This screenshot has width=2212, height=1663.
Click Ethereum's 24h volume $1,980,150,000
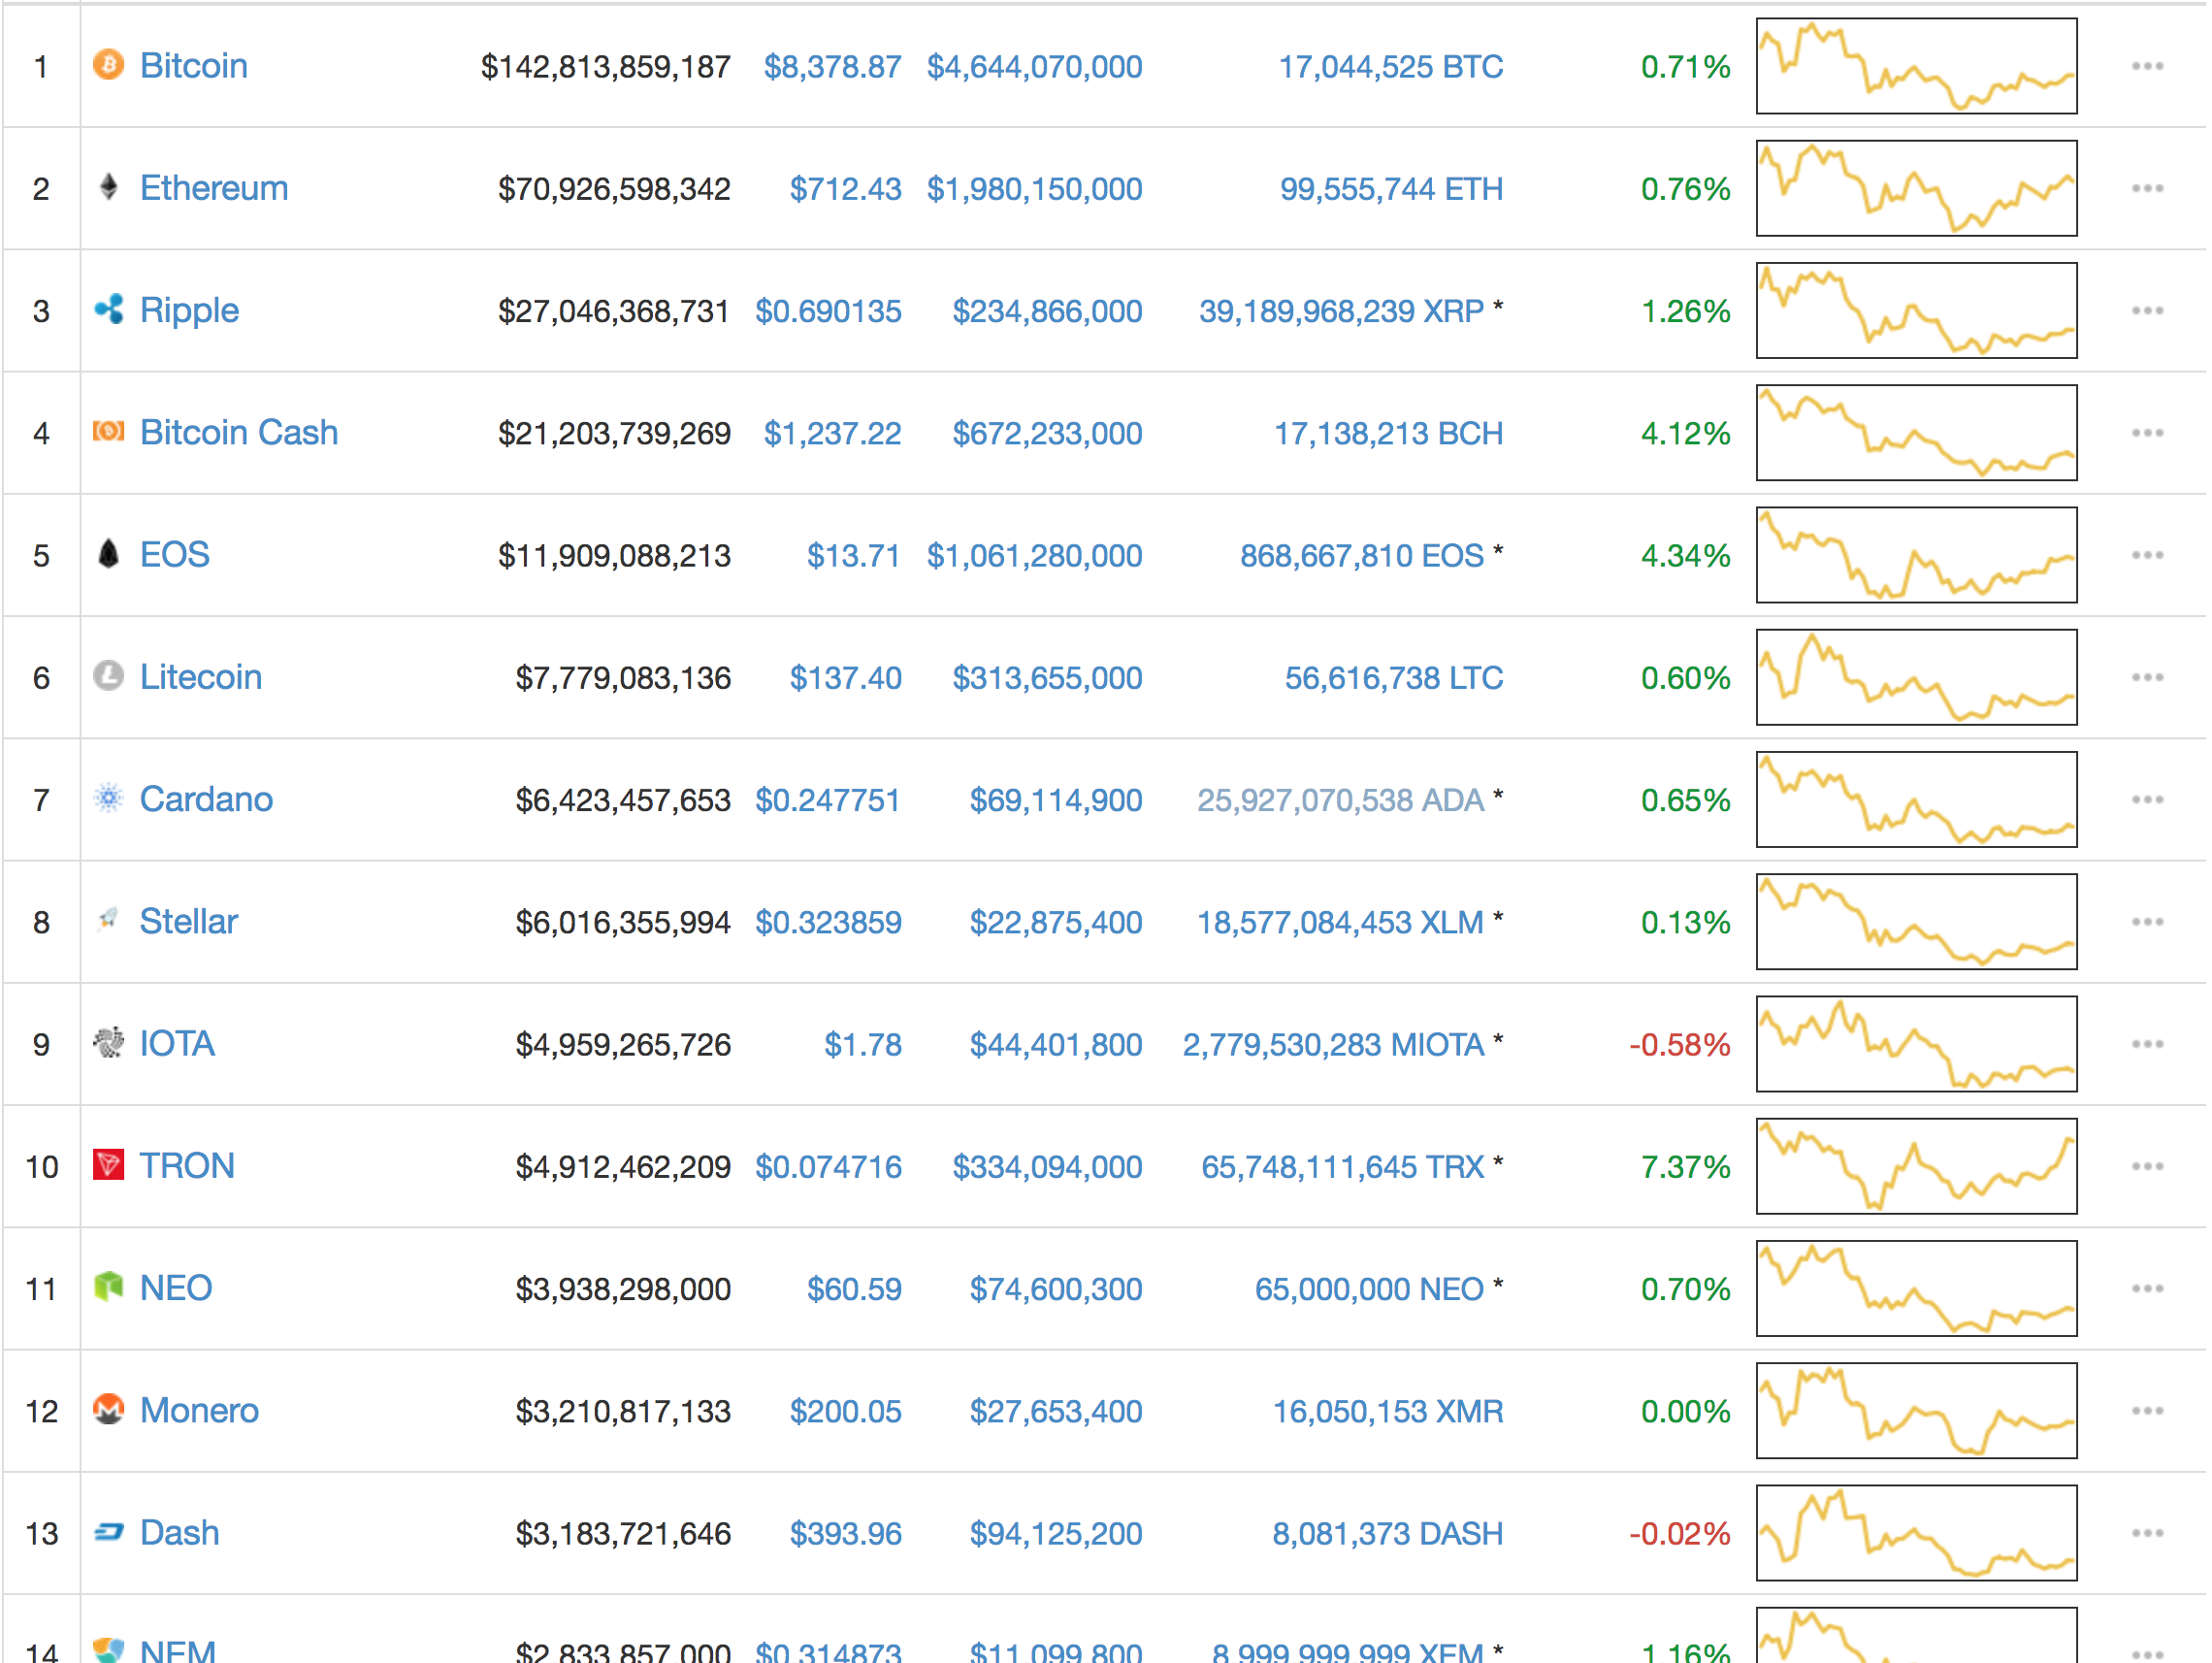point(1034,189)
